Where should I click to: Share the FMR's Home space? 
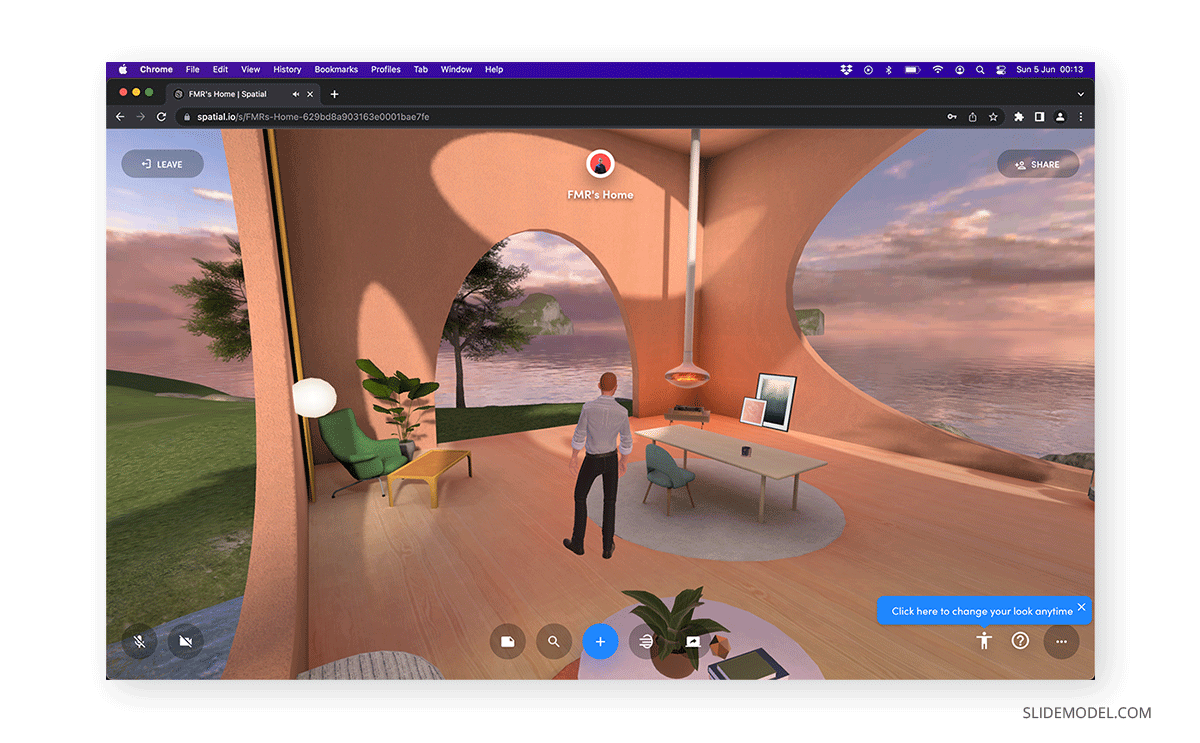pos(1038,164)
